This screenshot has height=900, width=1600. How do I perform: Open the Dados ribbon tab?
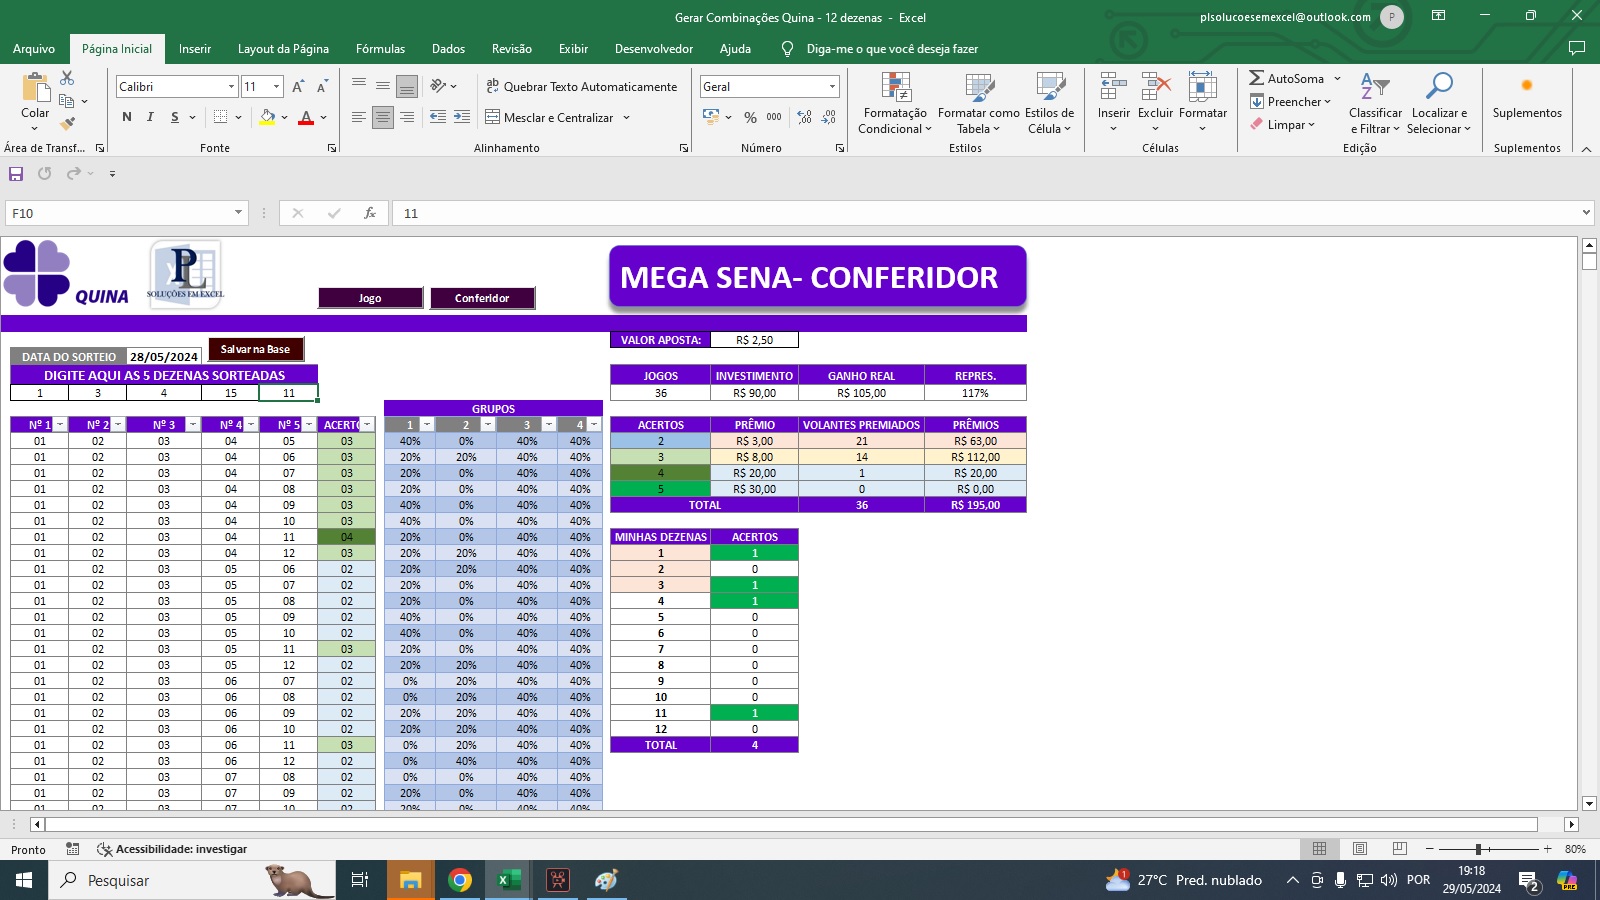pyautogui.click(x=448, y=49)
